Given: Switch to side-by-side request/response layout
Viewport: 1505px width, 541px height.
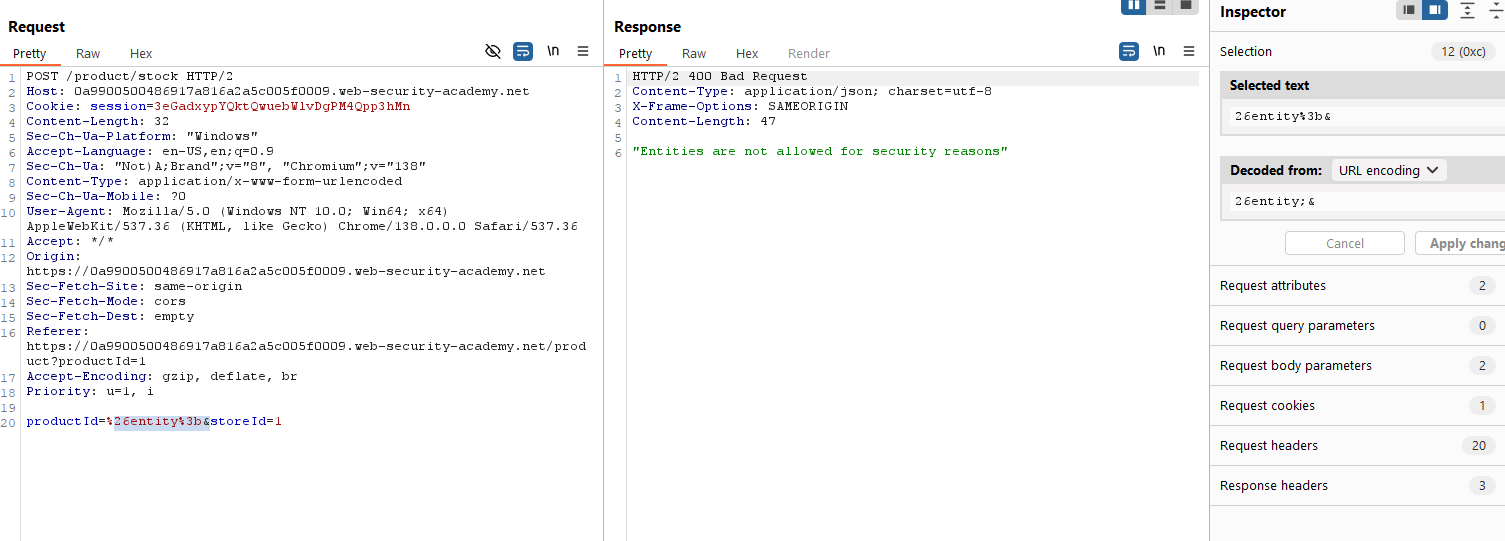Looking at the screenshot, I should [x=1133, y=5].
